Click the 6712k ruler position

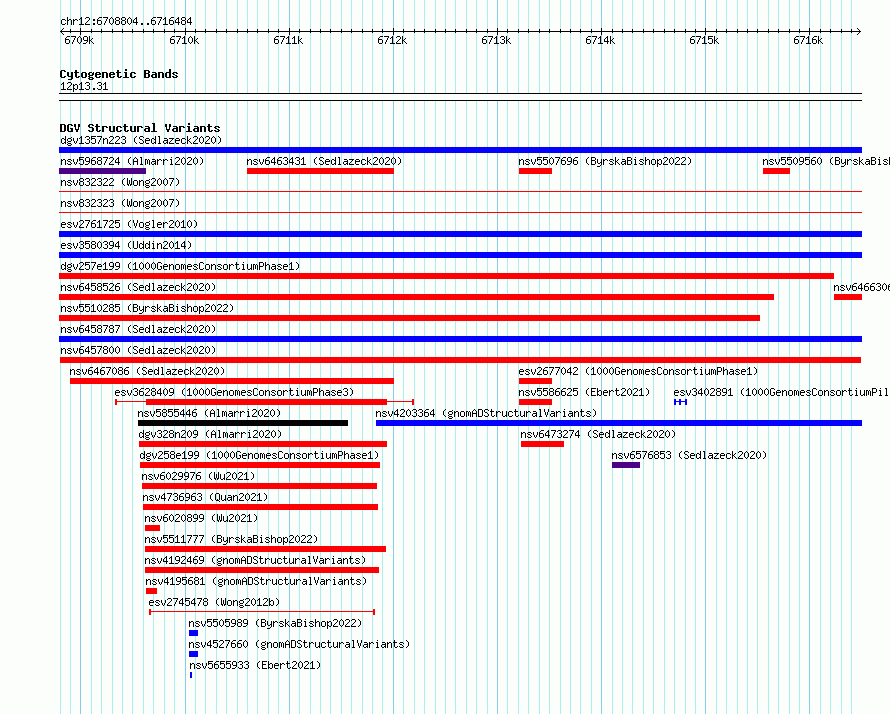click(392, 40)
